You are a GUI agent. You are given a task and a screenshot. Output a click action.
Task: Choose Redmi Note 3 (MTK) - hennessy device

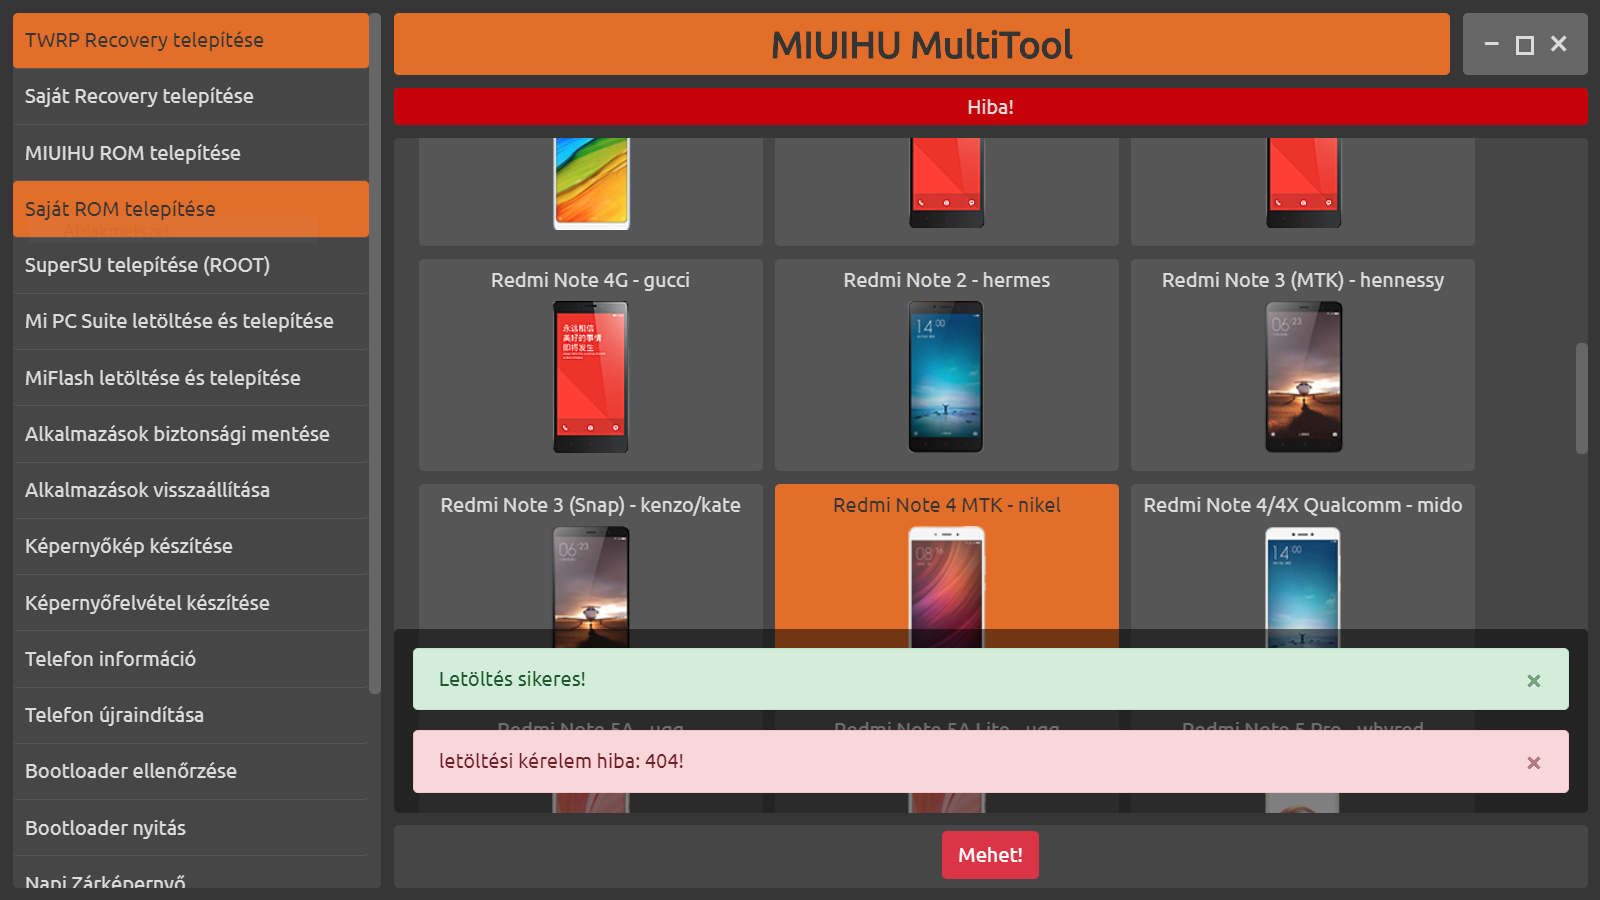pyautogui.click(x=1303, y=365)
